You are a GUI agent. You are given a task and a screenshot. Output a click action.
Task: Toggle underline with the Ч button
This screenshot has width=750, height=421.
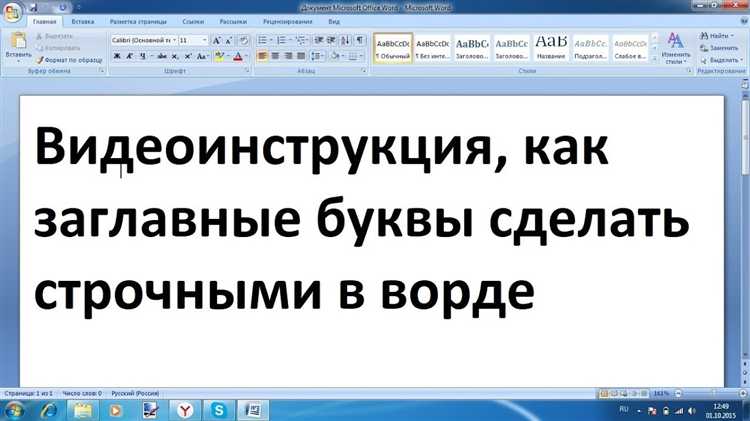(x=143, y=56)
